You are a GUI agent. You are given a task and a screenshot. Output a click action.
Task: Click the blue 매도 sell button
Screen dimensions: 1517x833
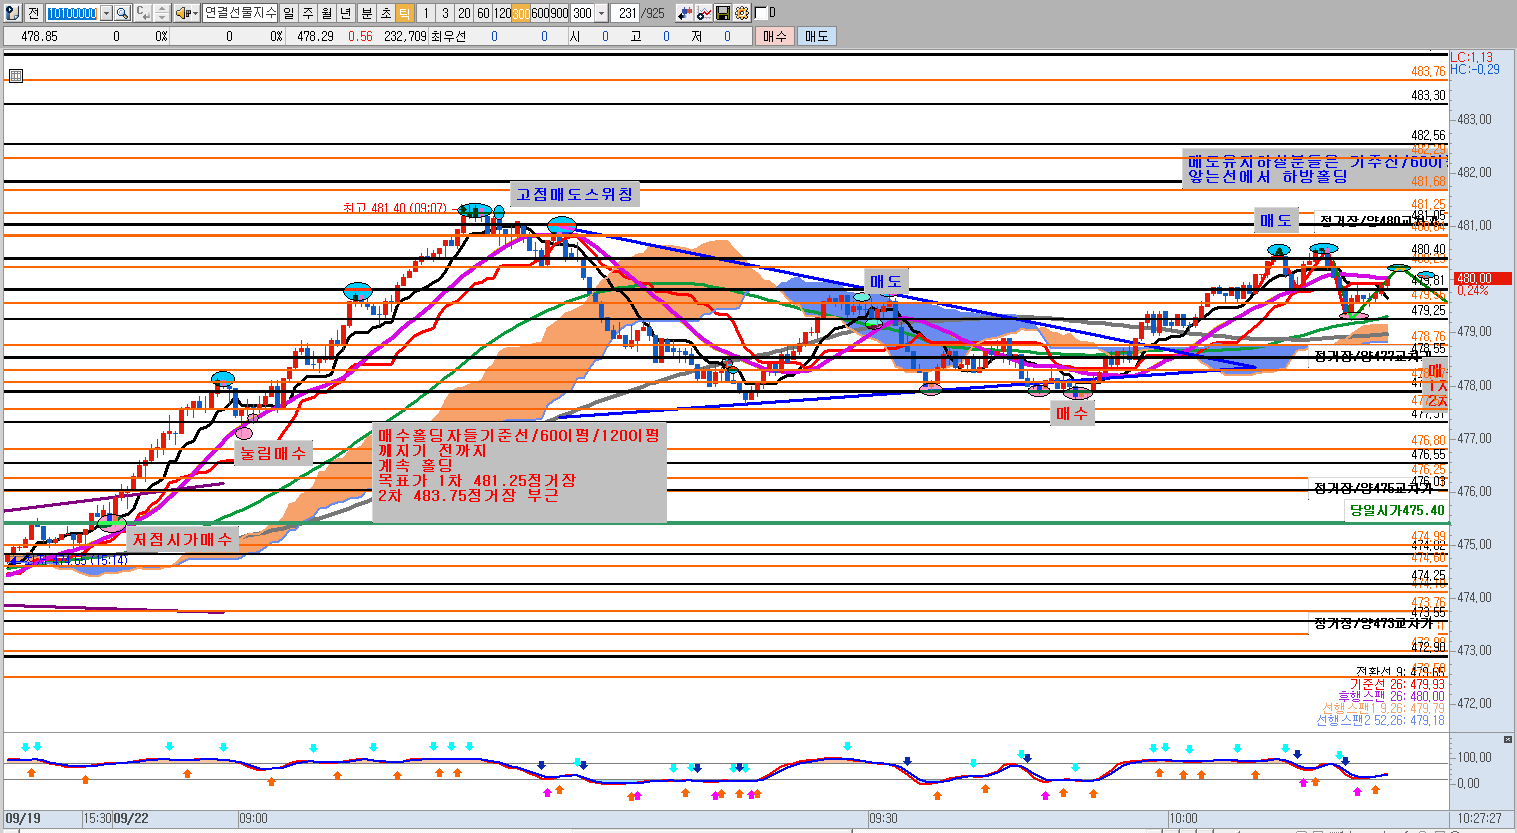pyautogui.click(x=816, y=36)
